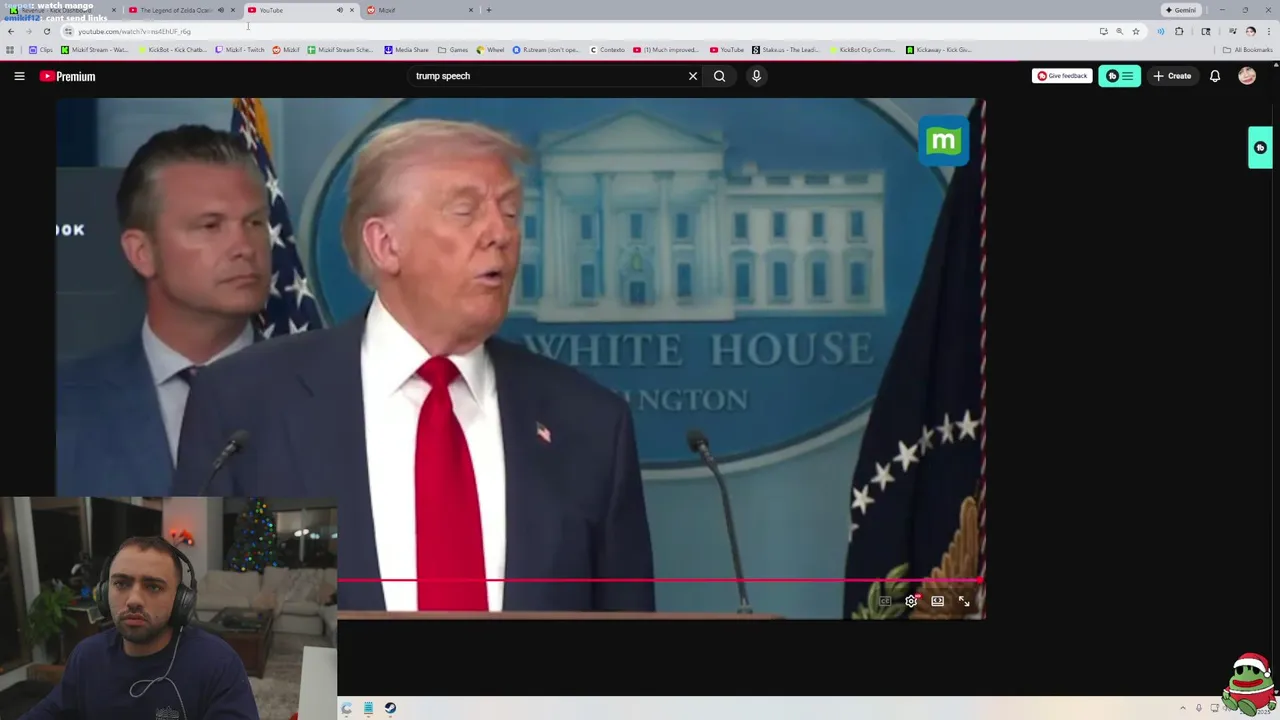This screenshot has height=720, width=1280.
Task: Open the Contexto bookmark
Action: coord(607,50)
